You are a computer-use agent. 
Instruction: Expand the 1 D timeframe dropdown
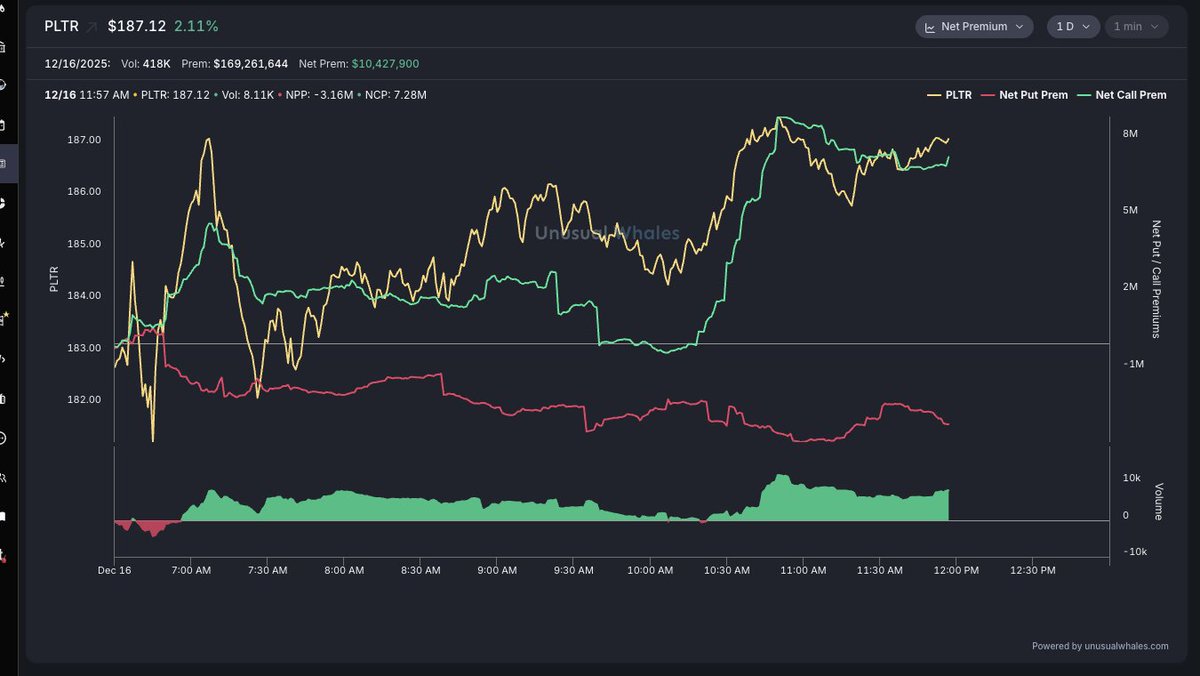pos(1072,26)
